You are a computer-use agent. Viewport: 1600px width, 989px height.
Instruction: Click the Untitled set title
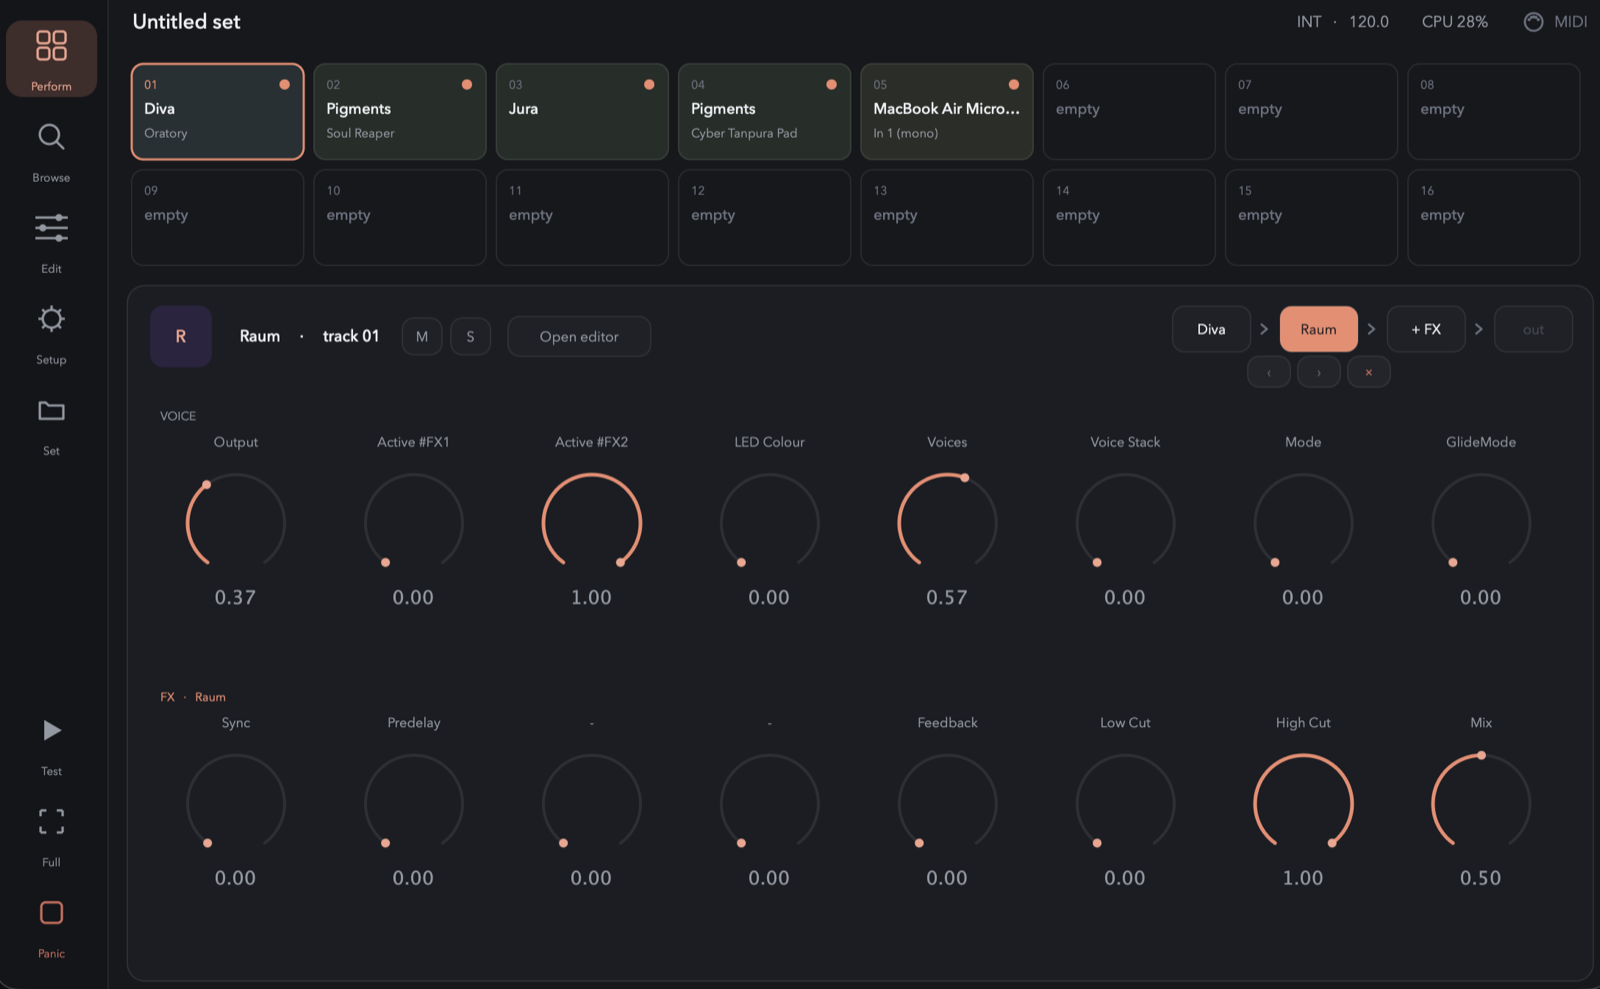click(187, 21)
